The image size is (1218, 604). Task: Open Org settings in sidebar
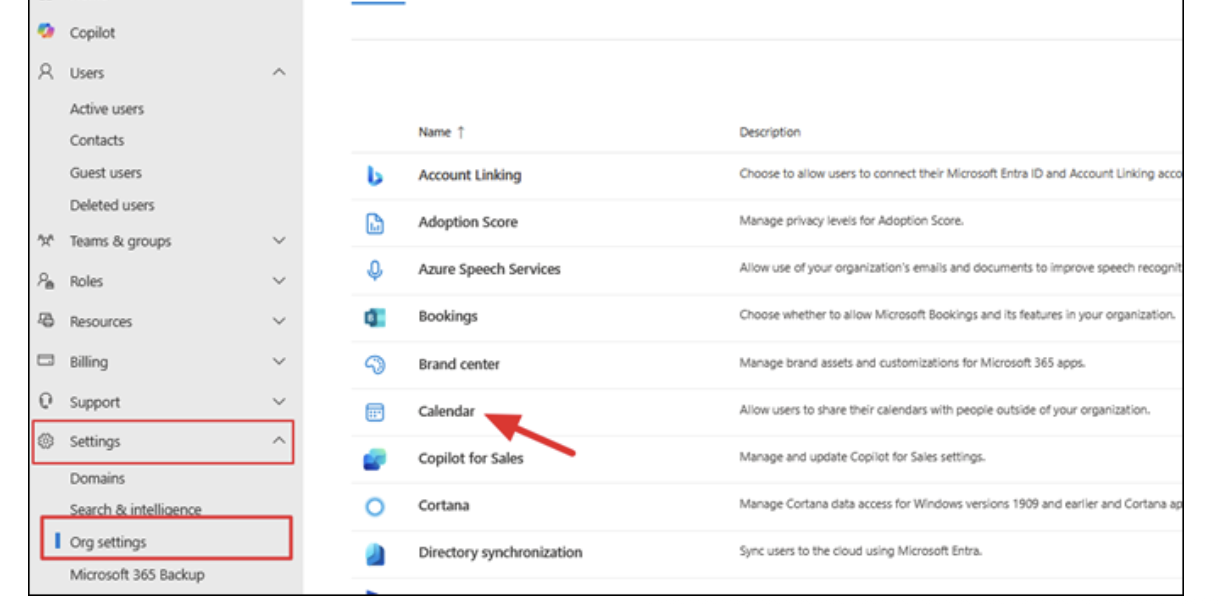(x=108, y=542)
